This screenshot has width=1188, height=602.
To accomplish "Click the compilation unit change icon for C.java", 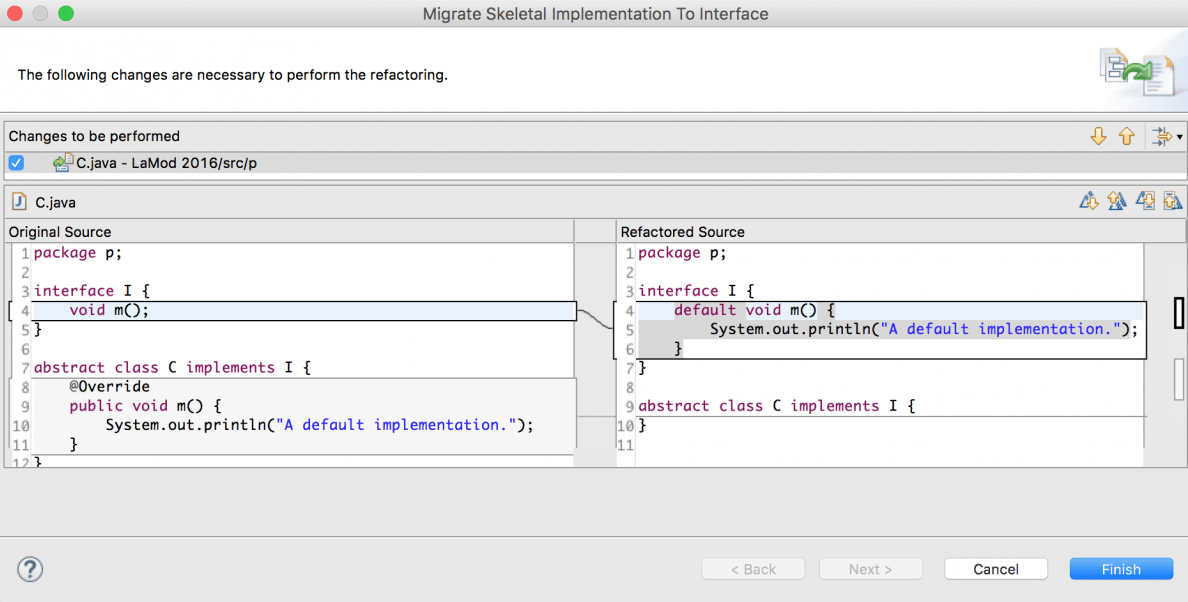I will point(63,162).
